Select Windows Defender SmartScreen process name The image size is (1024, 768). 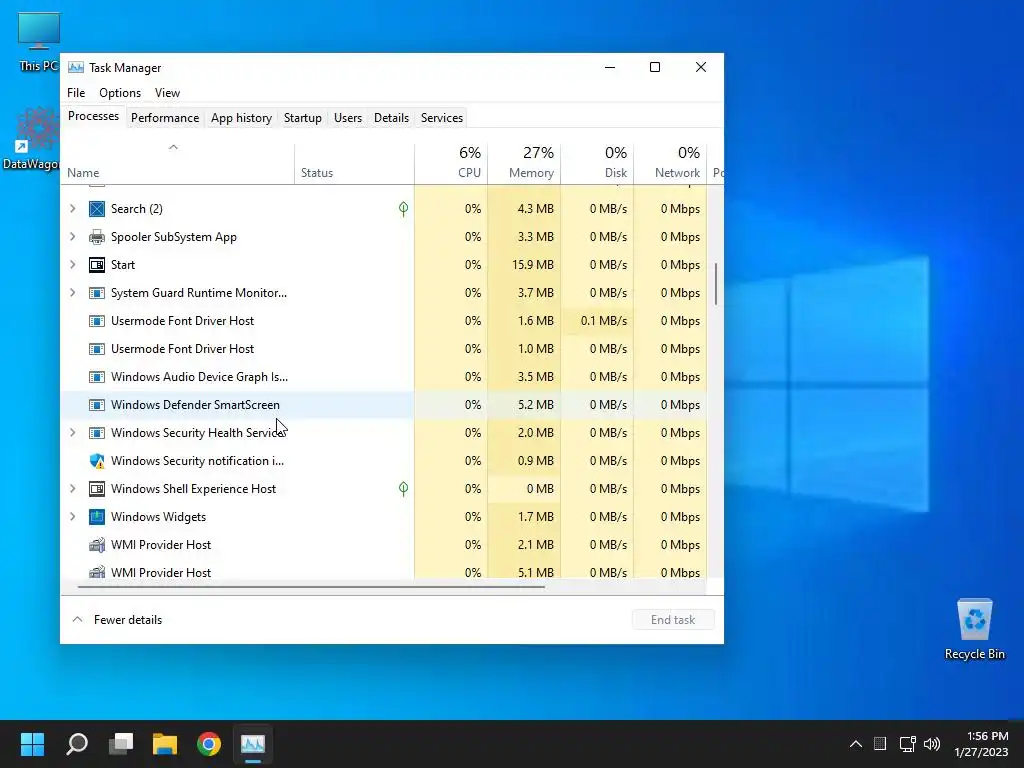coord(195,405)
